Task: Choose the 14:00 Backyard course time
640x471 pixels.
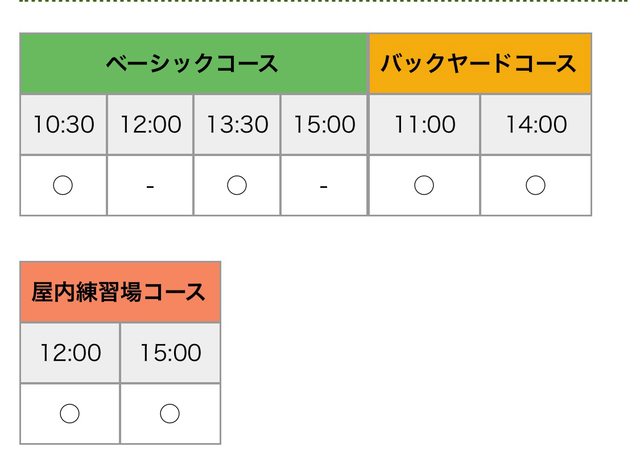Action: pyautogui.click(x=535, y=125)
